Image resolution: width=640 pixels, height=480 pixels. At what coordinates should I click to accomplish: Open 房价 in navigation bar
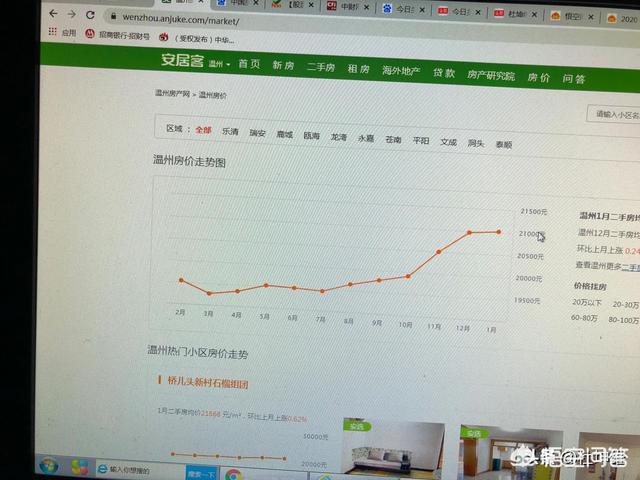pos(539,77)
